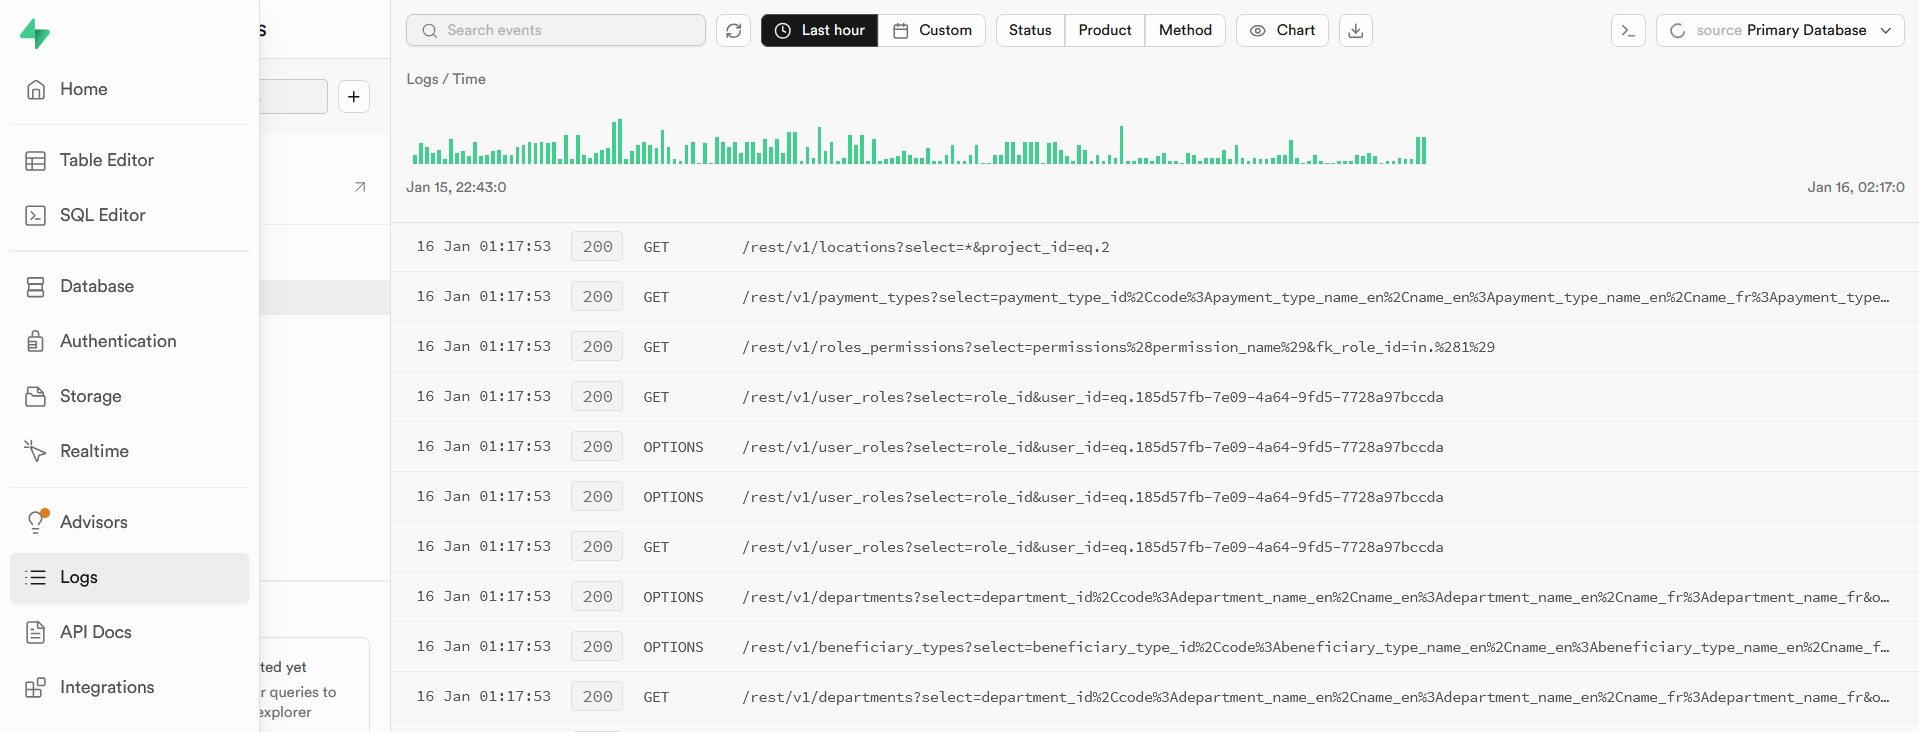Screen dimensions: 1919x732
Task: Open the Method filter dropdown
Action: [1185, 30]
